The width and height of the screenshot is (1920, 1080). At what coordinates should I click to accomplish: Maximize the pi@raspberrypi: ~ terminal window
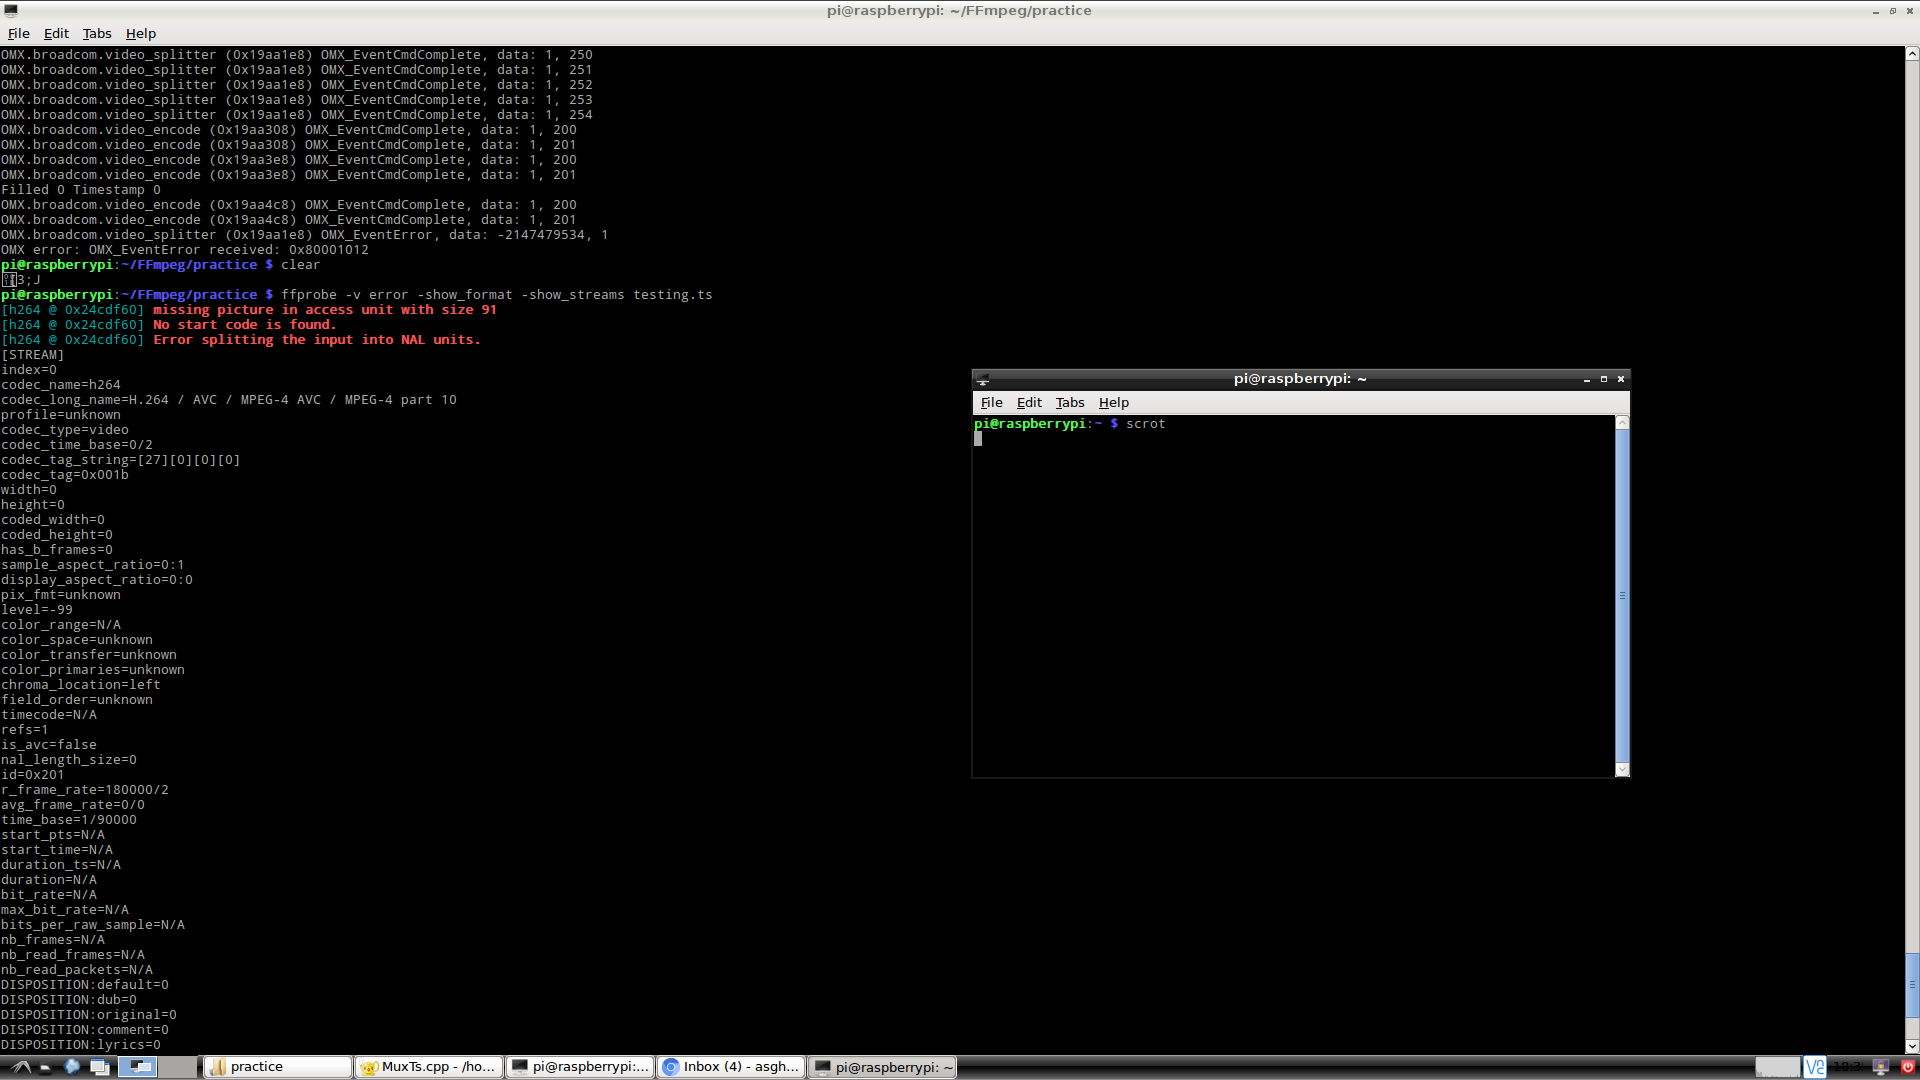click(x=1603, y=379)
